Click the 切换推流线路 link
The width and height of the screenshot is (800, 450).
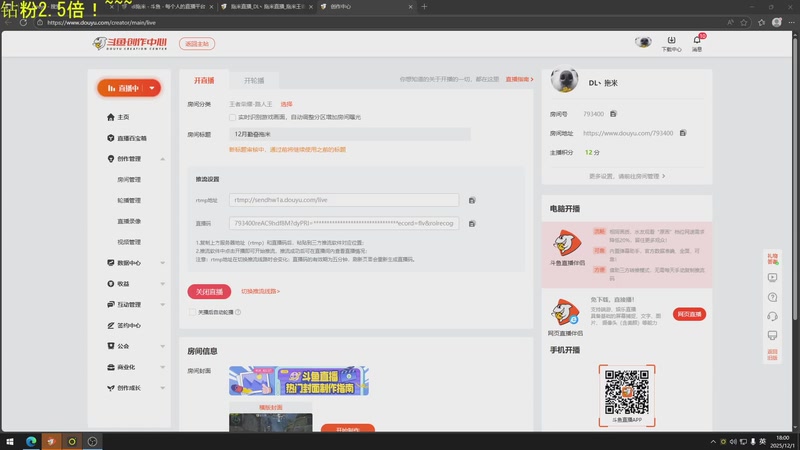tap(260, 291)
